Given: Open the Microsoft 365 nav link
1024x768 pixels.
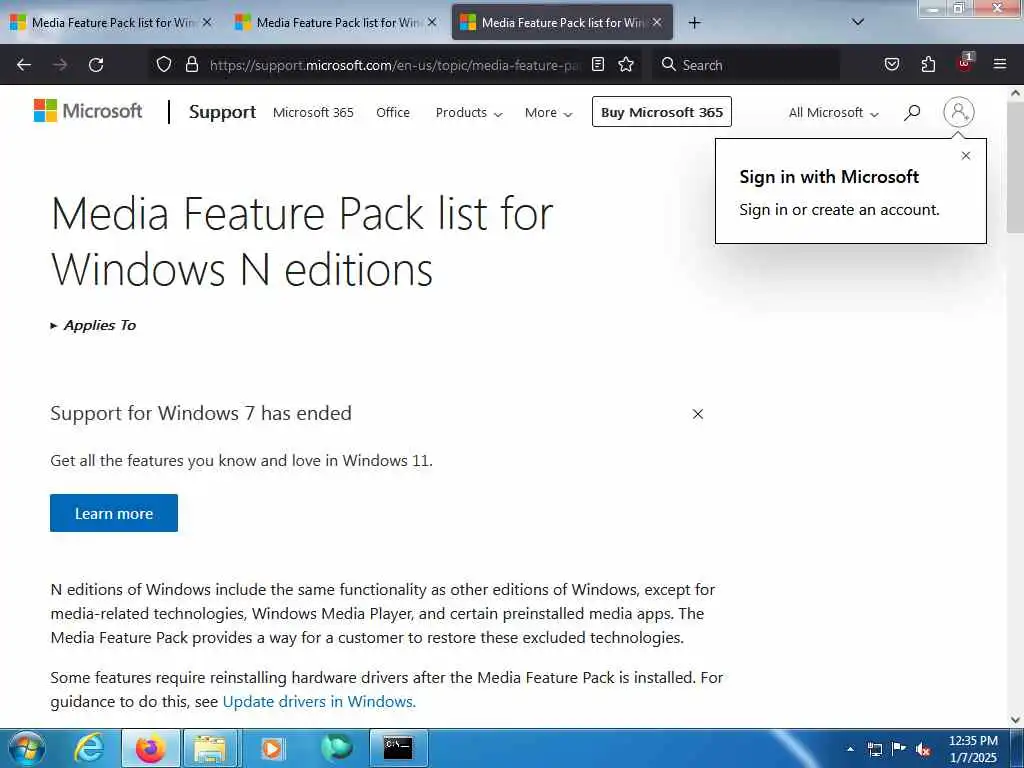Looking at the screenshot, I should pos(313,112).
